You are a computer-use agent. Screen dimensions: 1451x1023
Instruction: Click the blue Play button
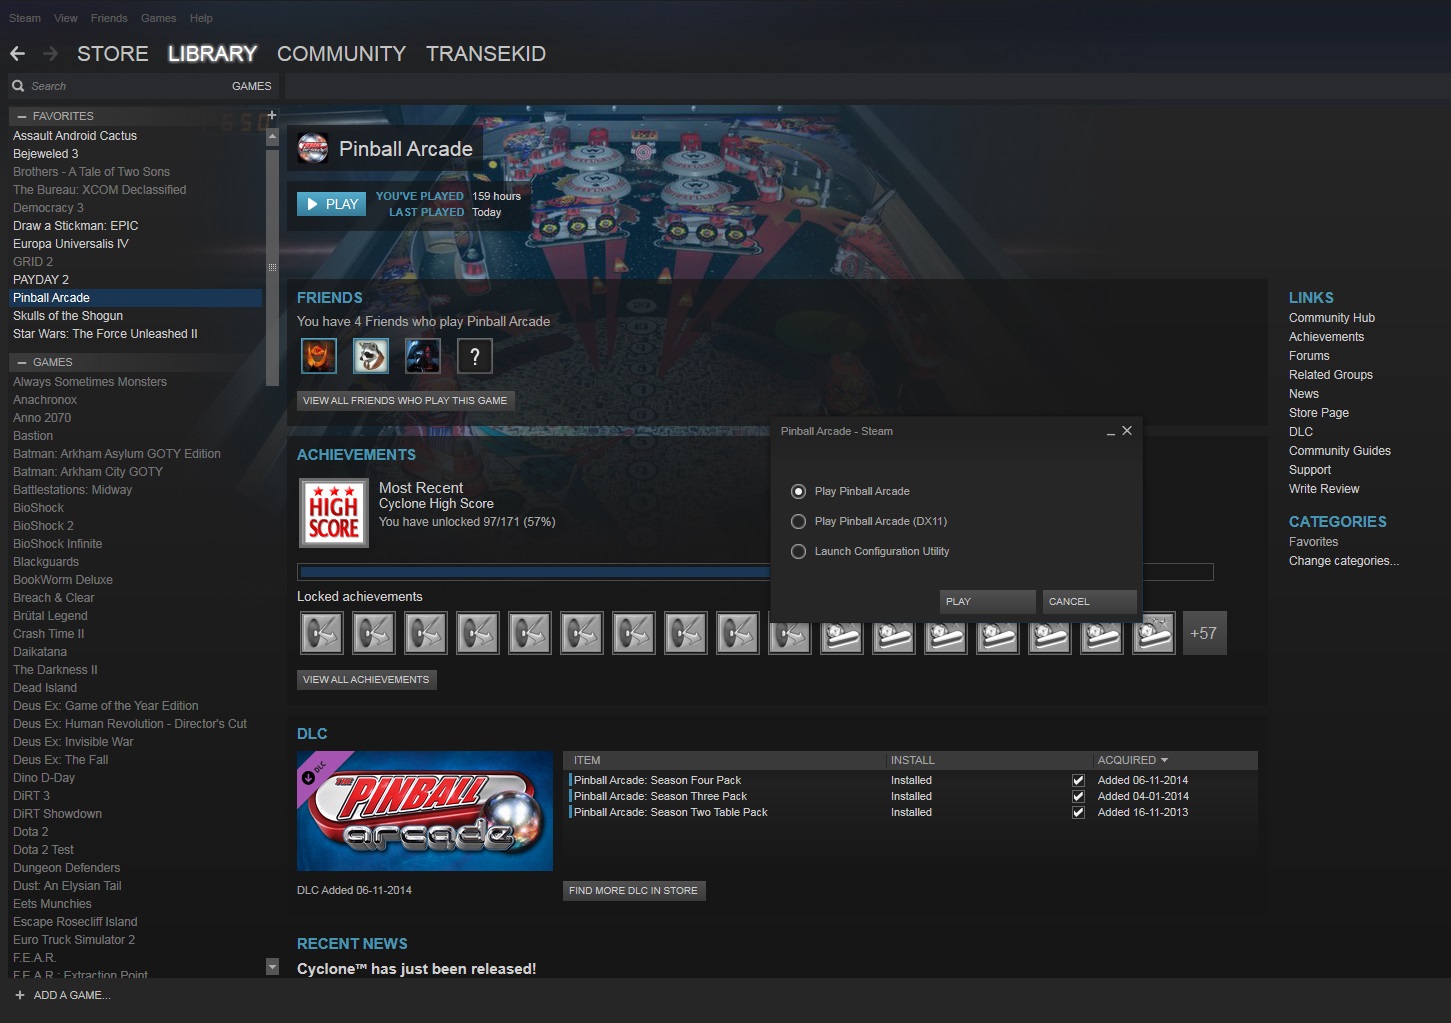click(332, 204)
